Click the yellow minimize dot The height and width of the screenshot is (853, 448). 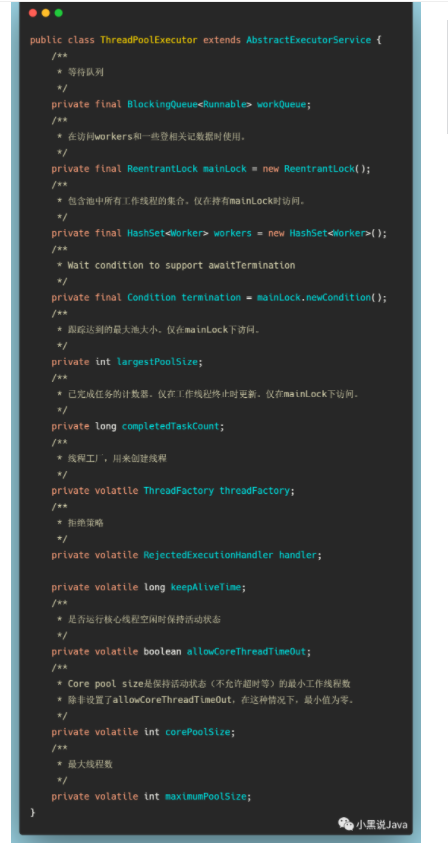[46, 13]
